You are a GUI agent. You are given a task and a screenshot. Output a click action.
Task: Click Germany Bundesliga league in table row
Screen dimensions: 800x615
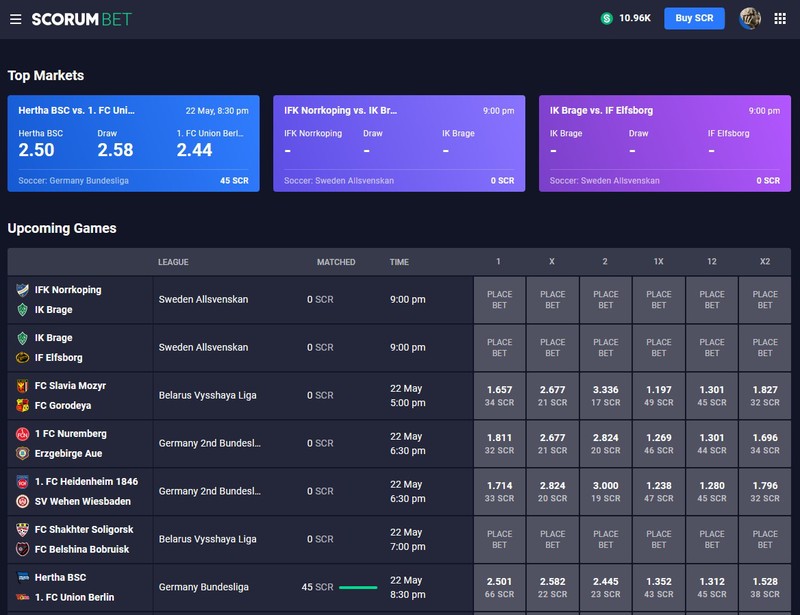point(204,587)
